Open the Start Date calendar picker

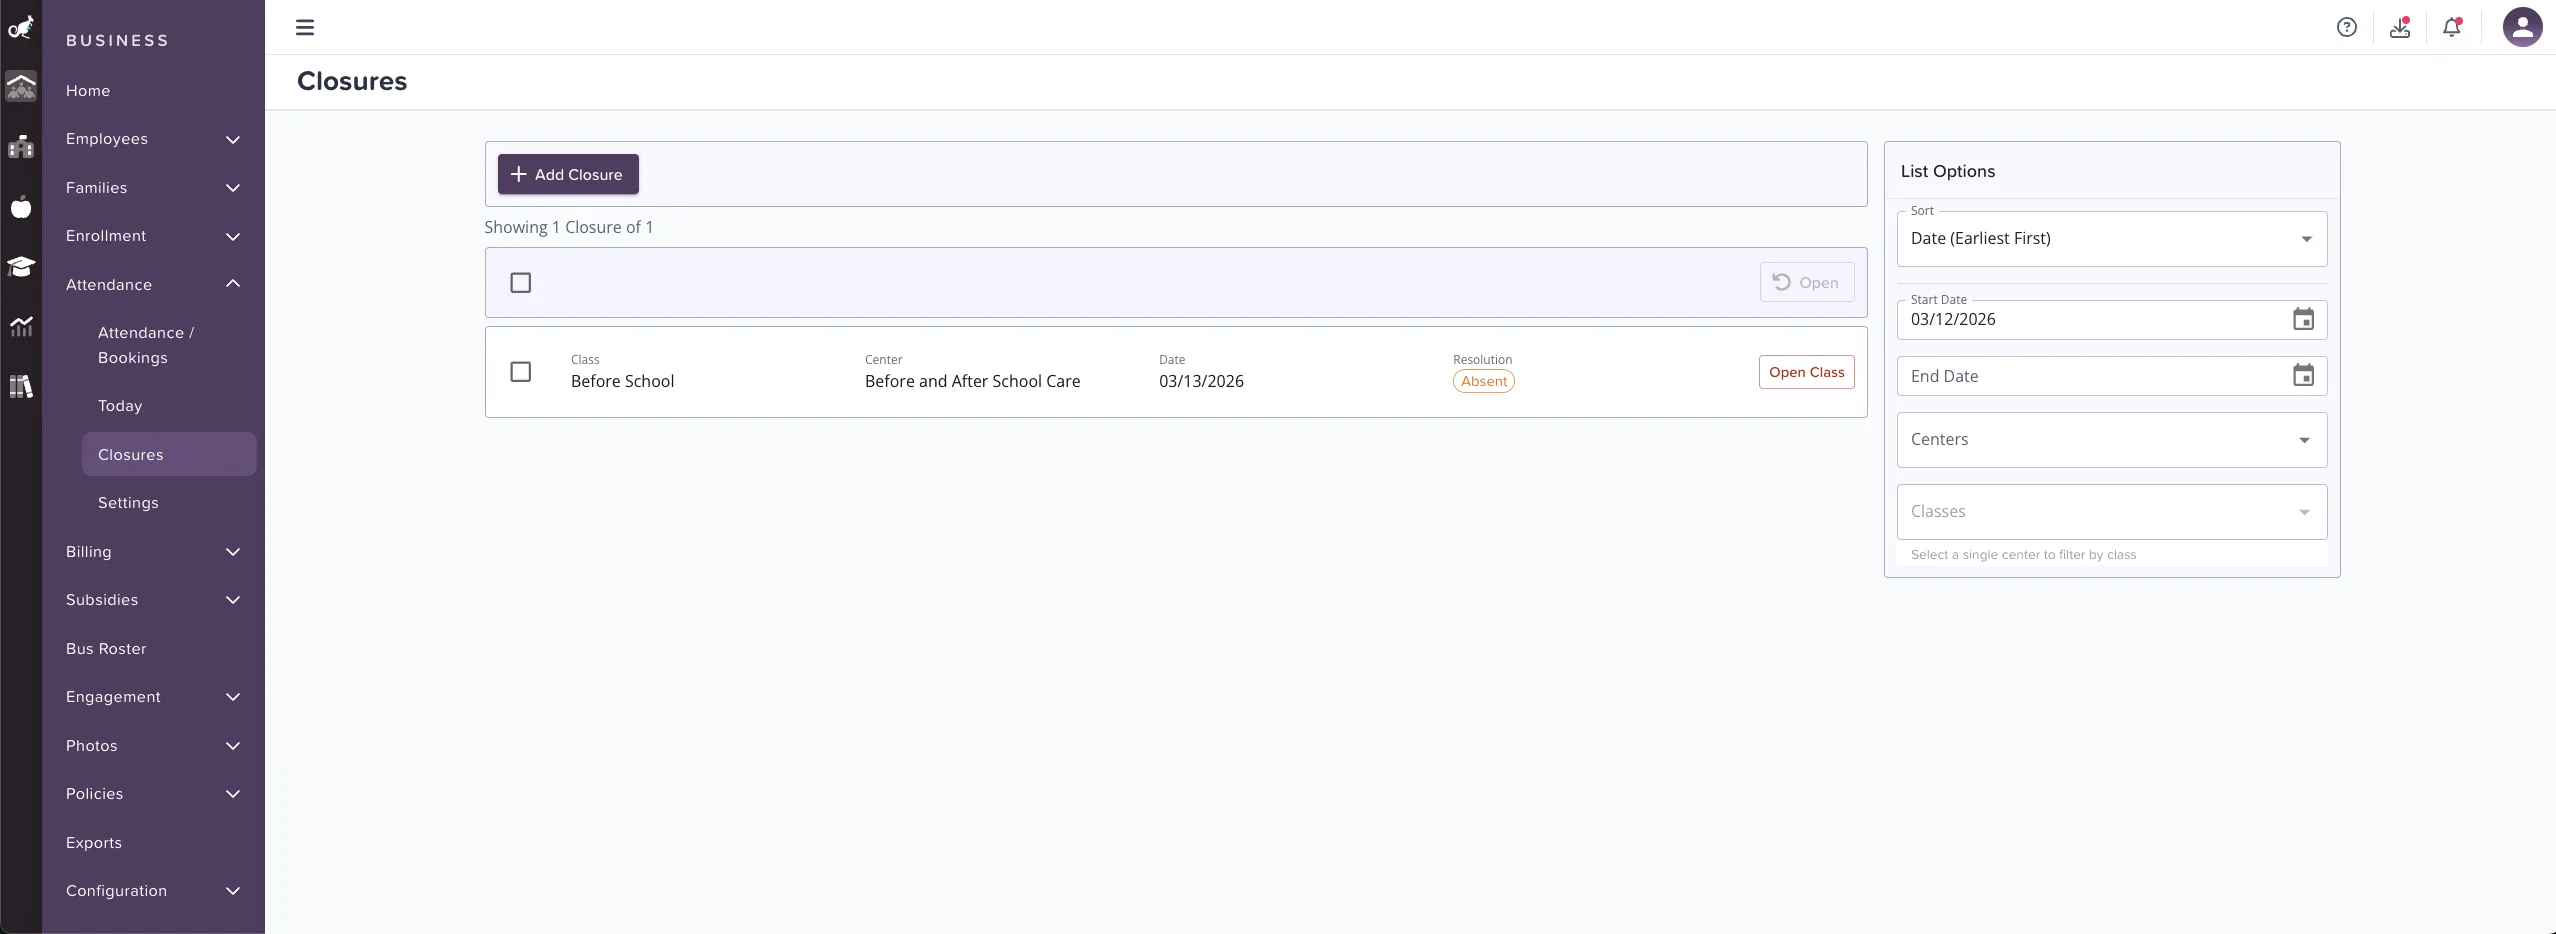(2304, 319)
